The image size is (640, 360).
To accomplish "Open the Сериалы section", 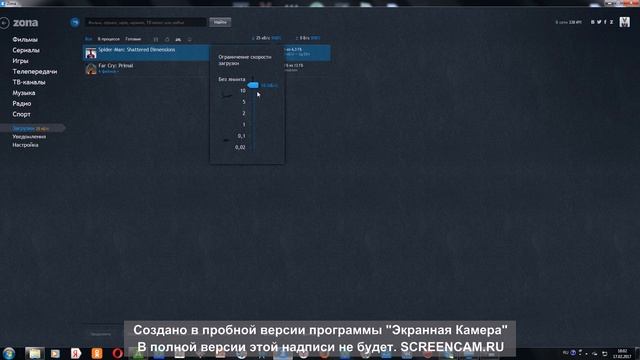I will point(26,50).
